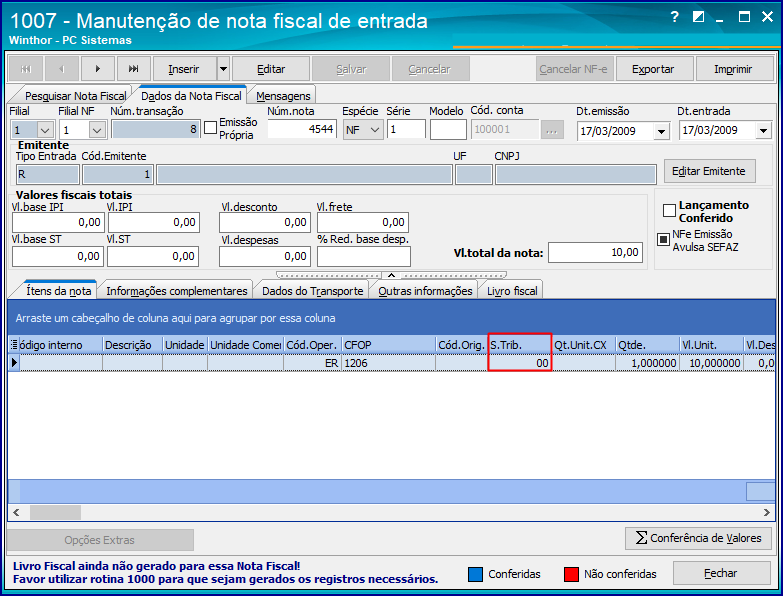Click the Vl.Unit. column header
The width and height of the screenshot is (783, 596).
tap(711, 345)
